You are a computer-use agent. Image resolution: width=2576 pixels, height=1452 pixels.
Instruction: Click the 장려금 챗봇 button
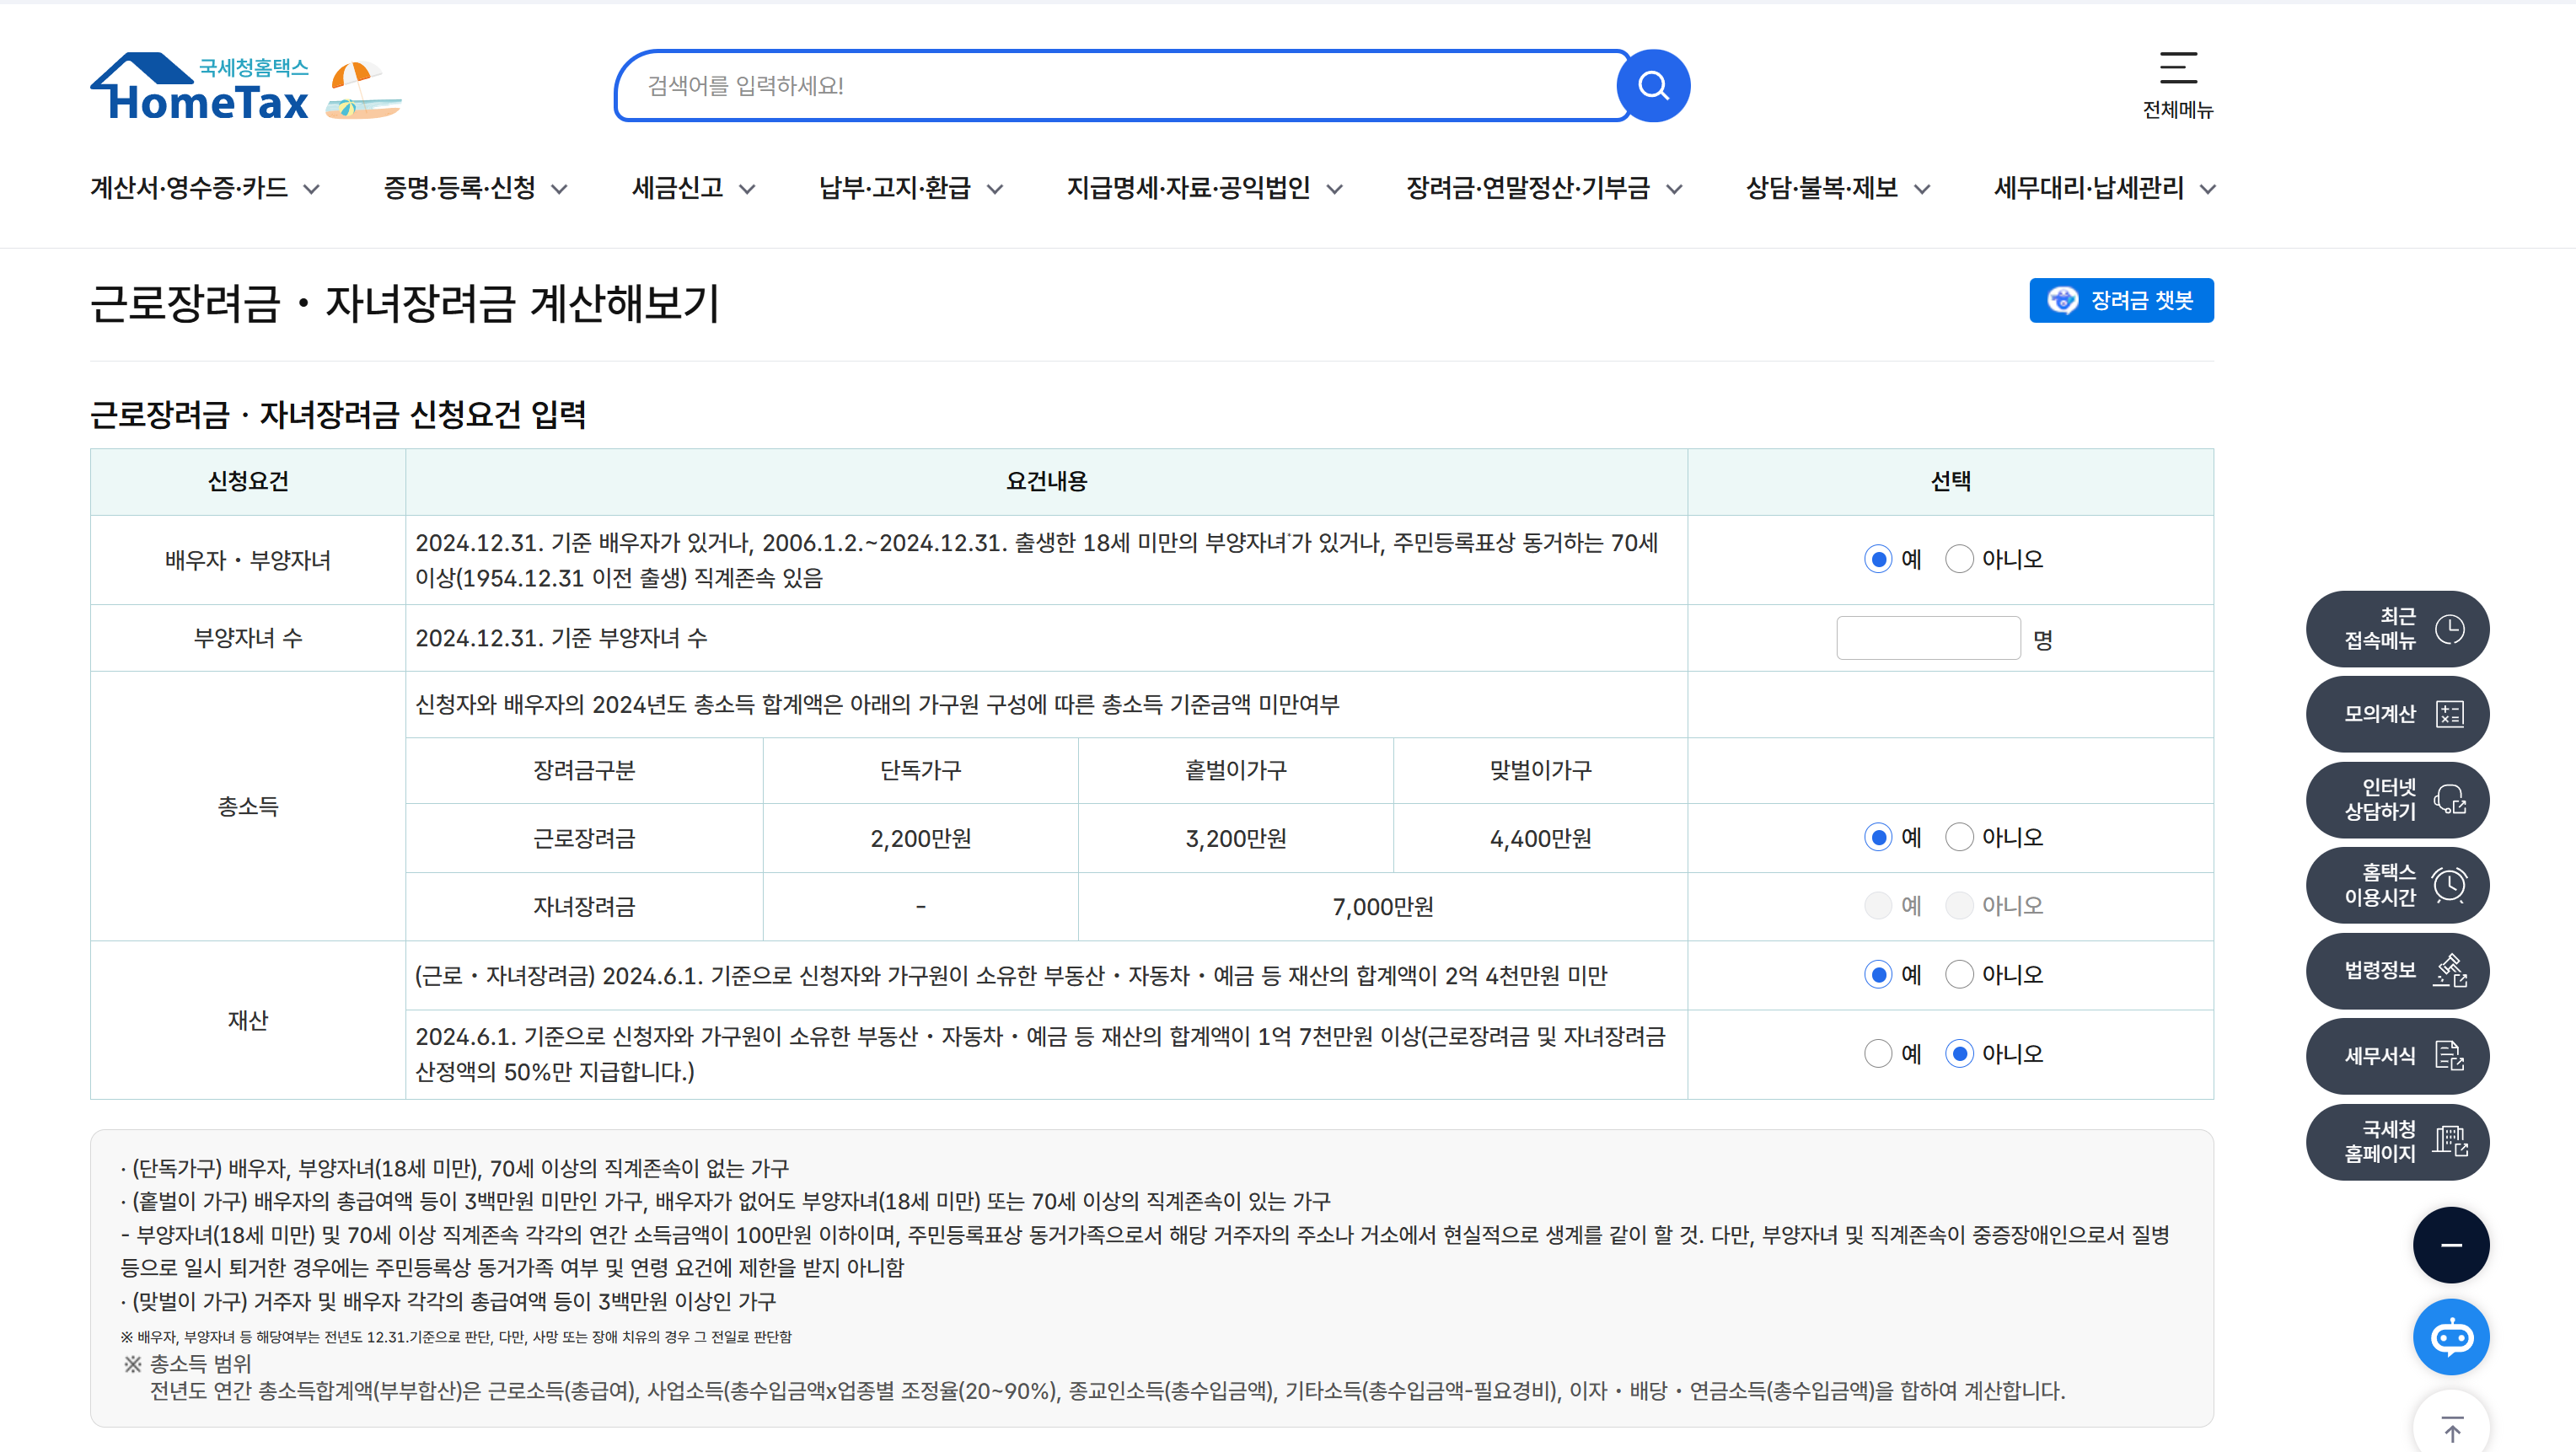pos(2120,300)
